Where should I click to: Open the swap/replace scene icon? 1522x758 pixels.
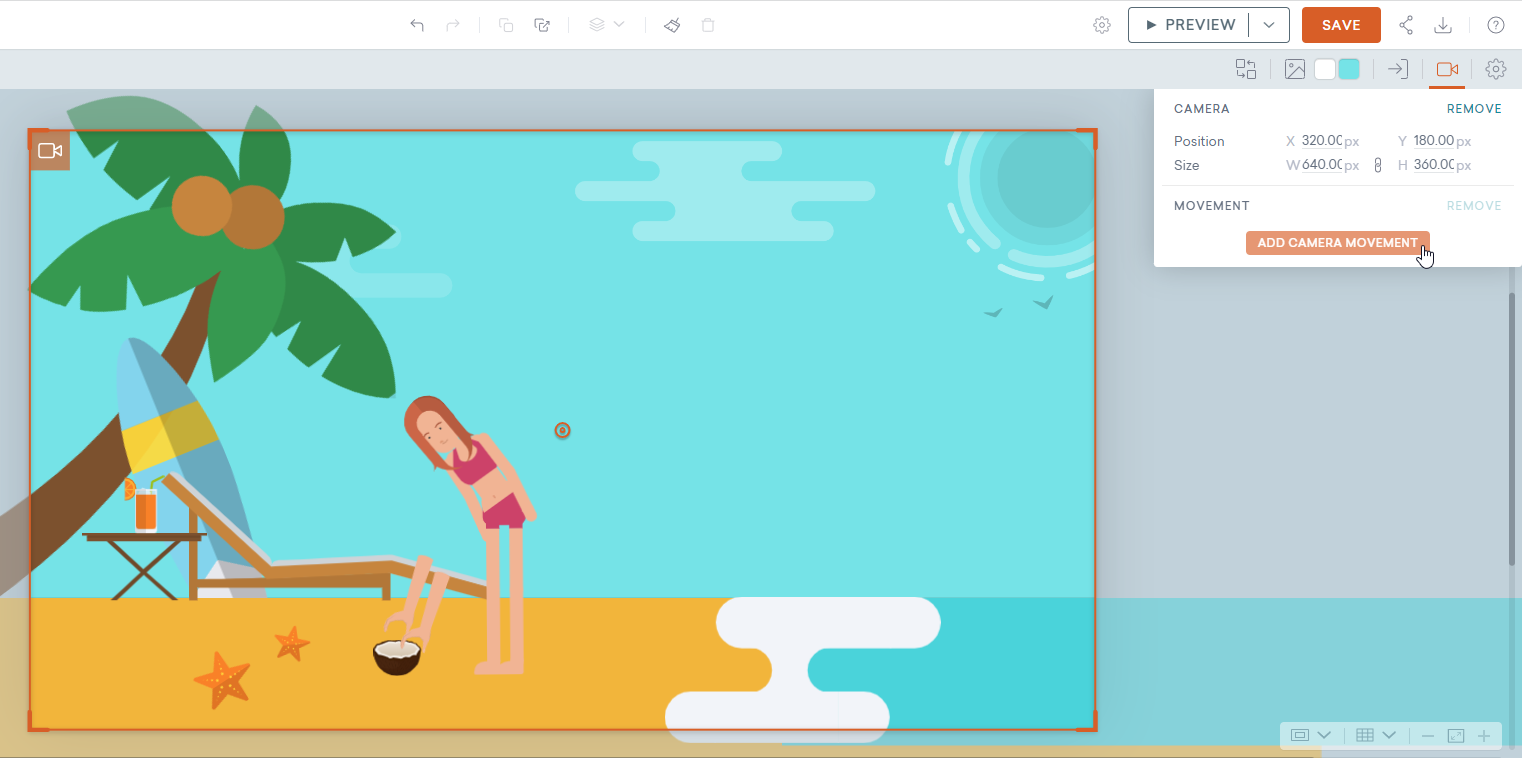1245,69
